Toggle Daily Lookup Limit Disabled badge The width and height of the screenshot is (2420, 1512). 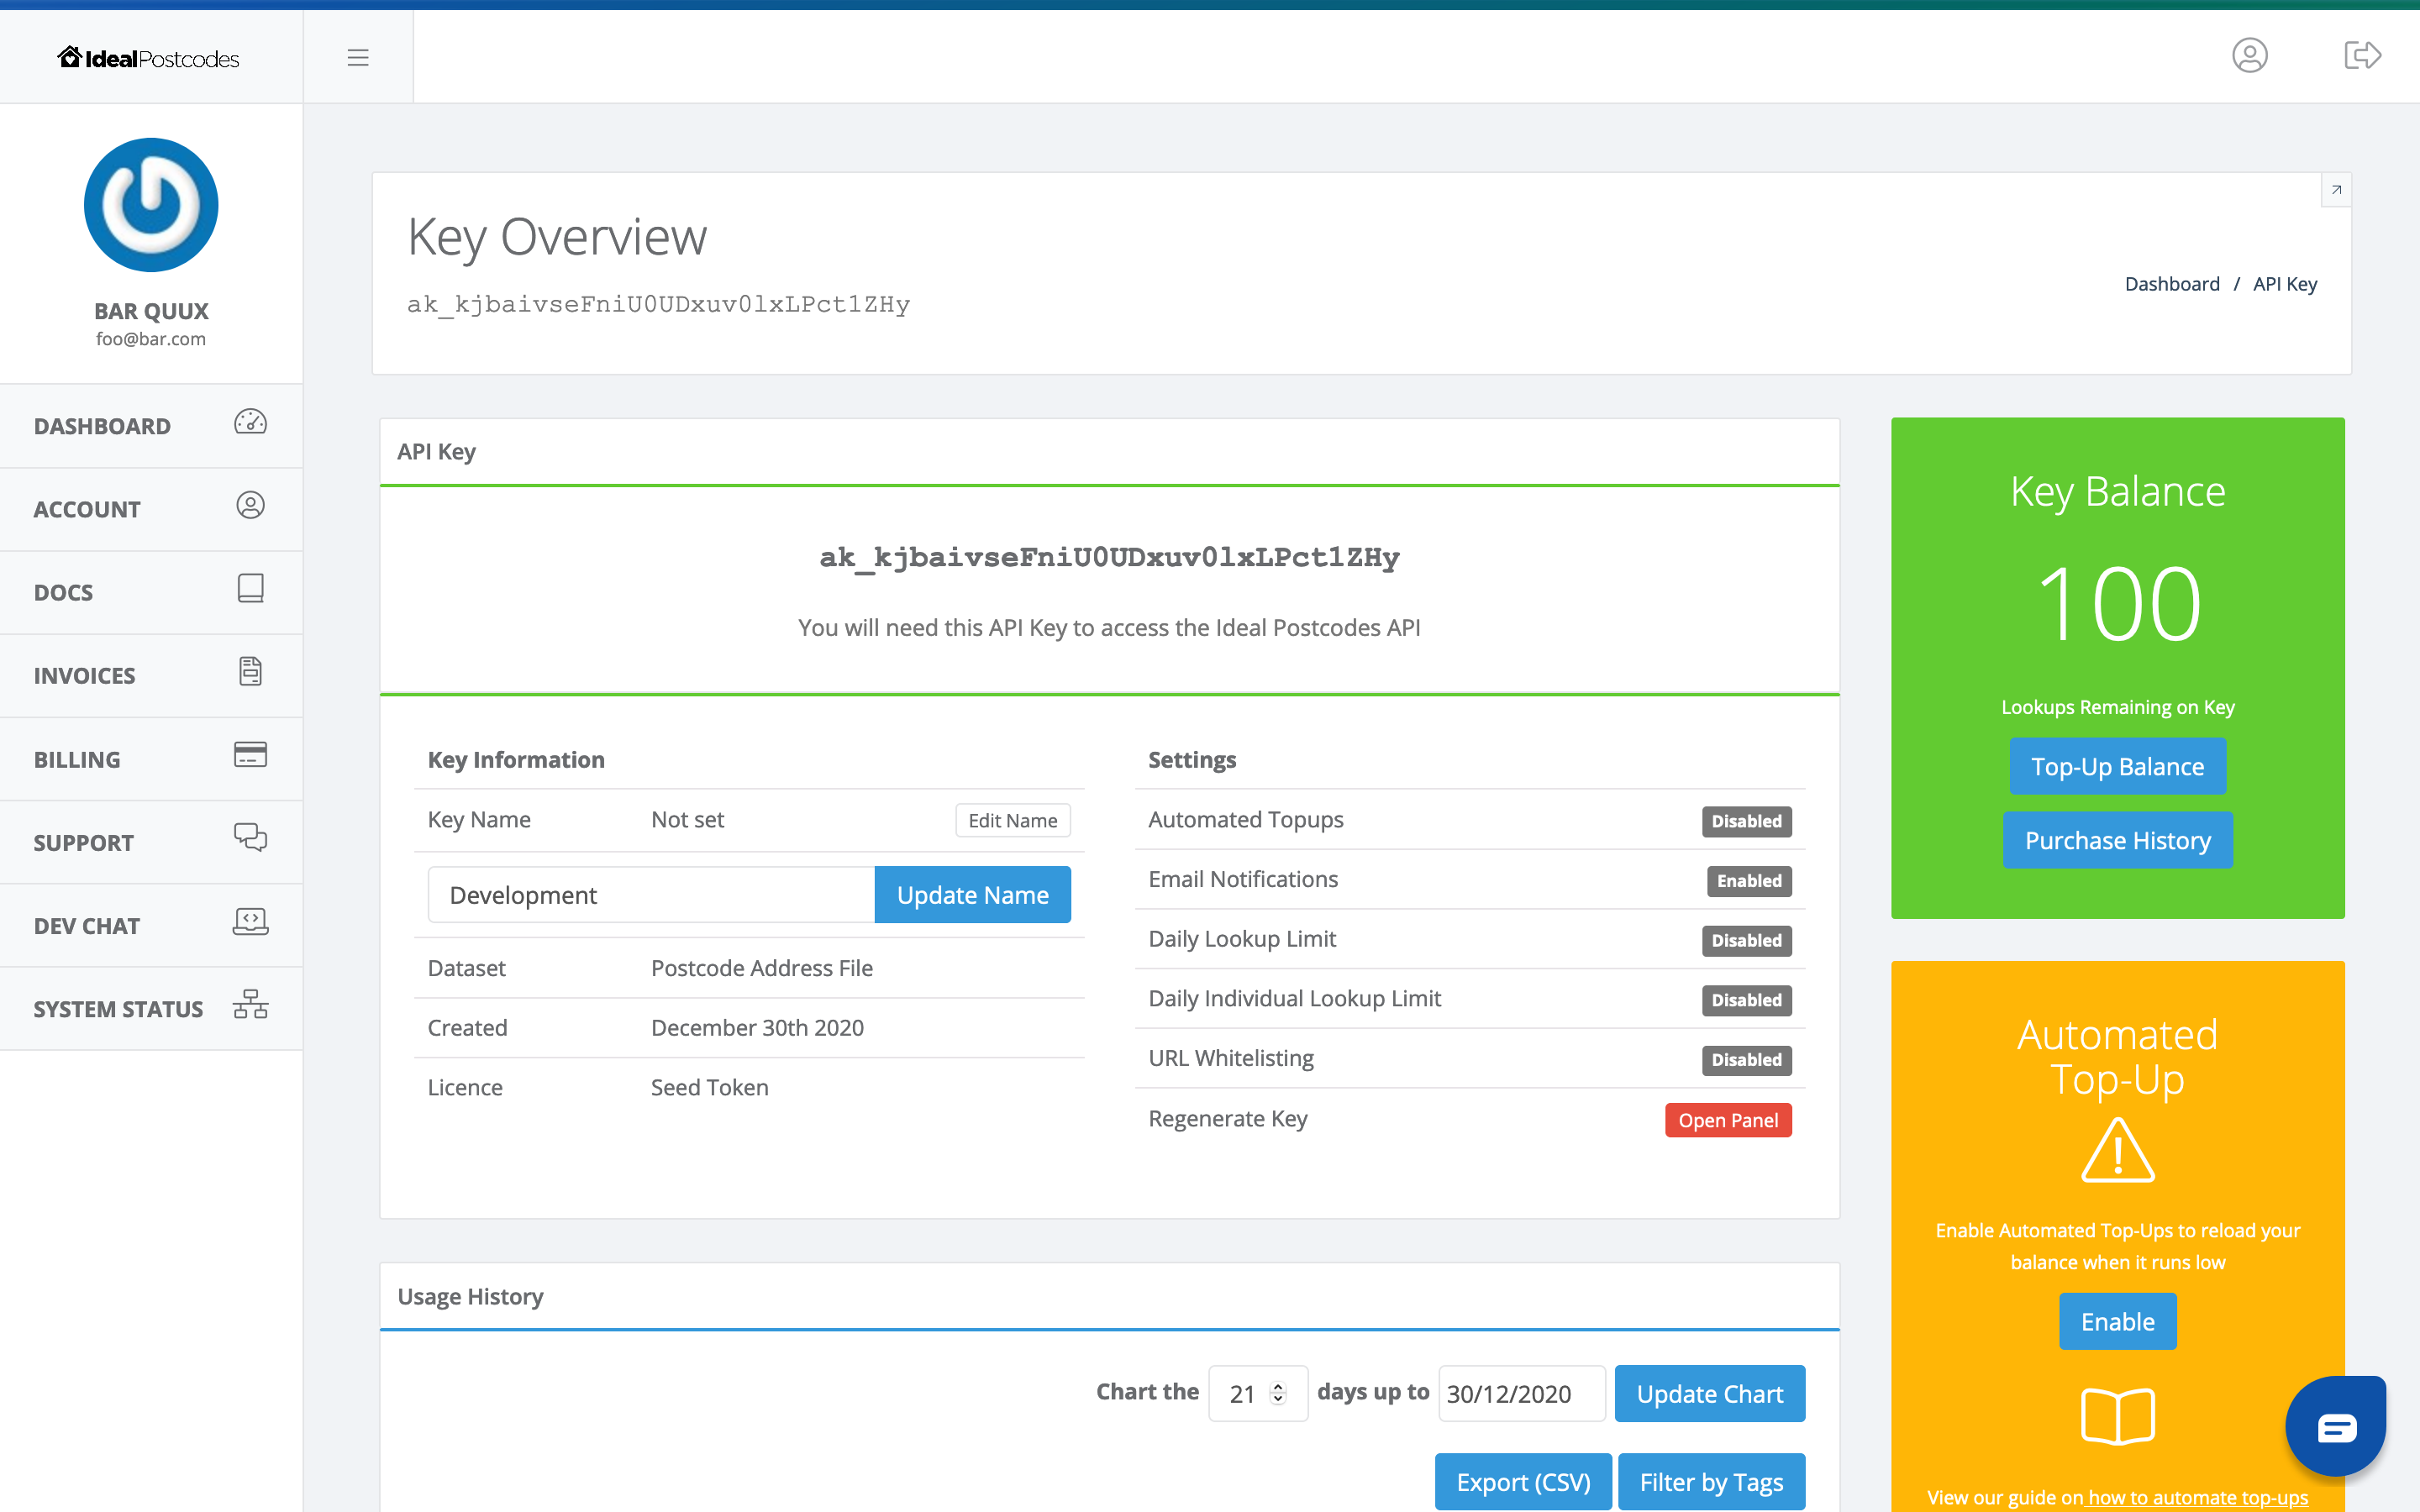[x=1746, y=940]
